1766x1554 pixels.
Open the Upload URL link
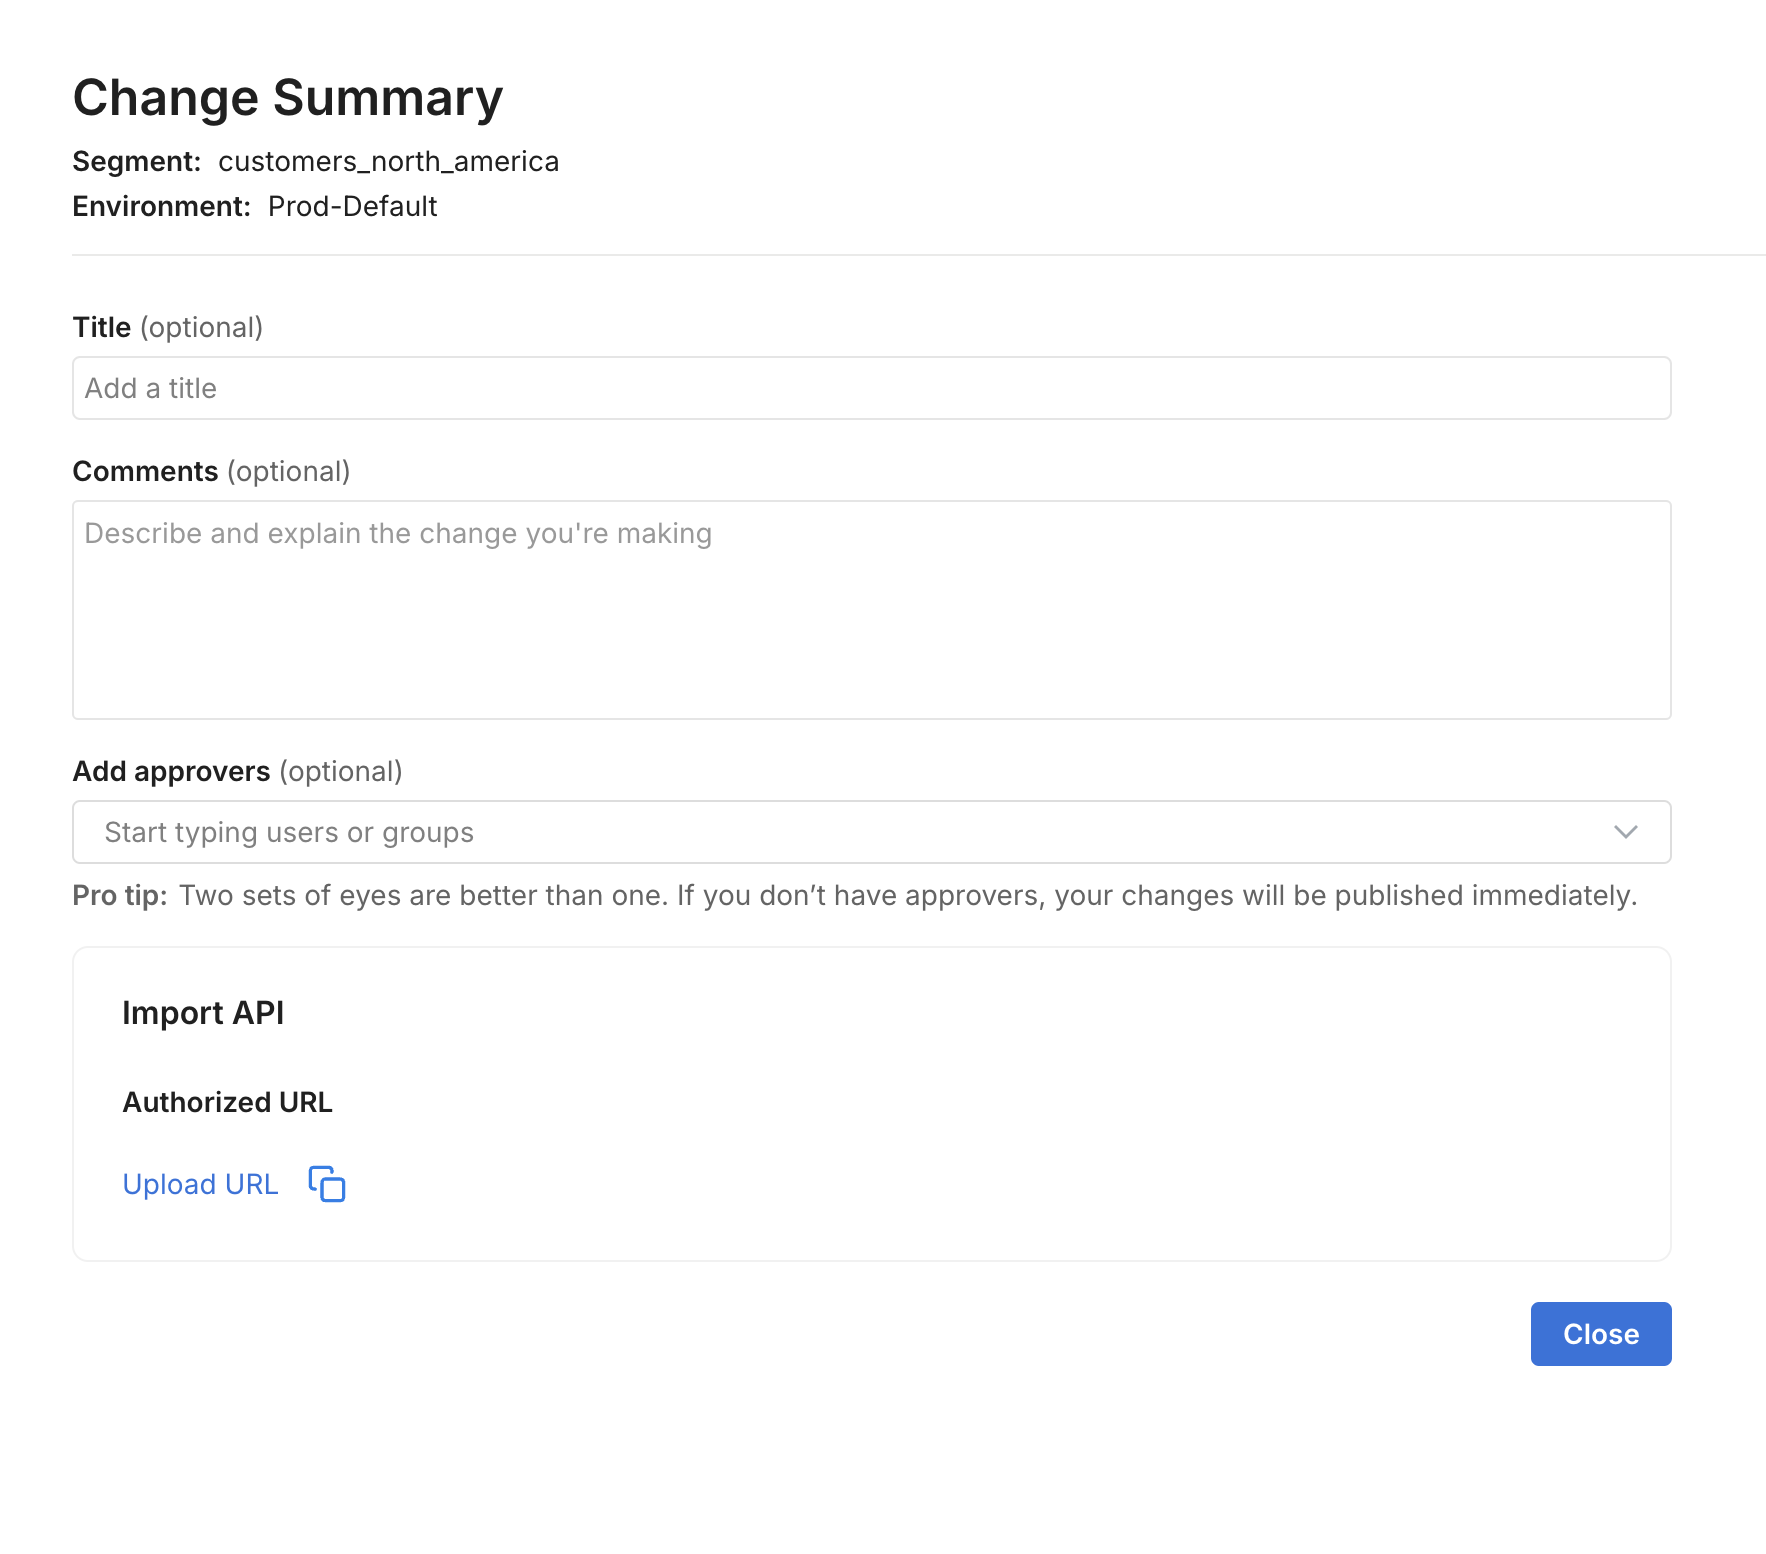point(200,1184)
